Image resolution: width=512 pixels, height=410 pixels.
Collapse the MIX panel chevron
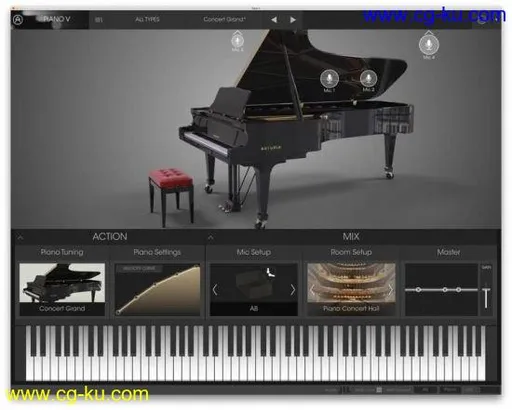tap(211, 237)
